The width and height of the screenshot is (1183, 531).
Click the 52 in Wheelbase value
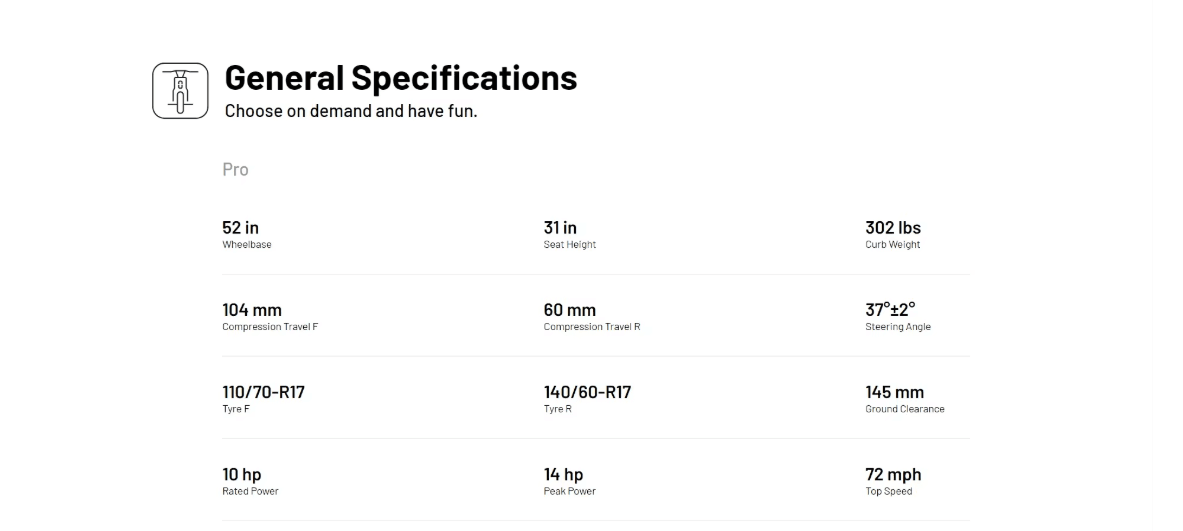[240, 228]
